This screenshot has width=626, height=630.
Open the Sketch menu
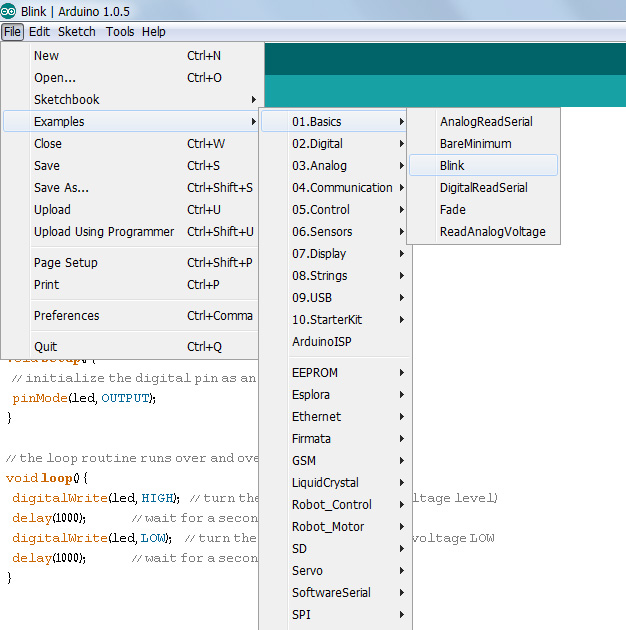[x=77, y=32]
